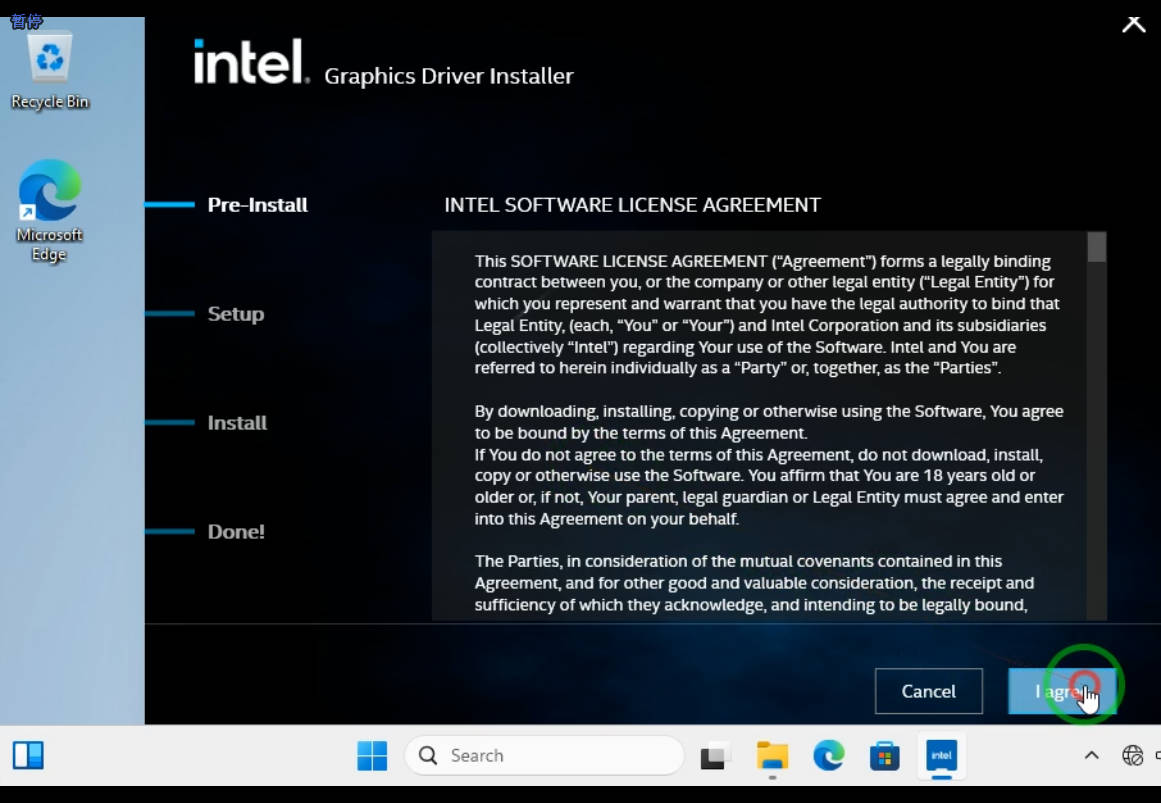Select the Microsoft Edge desktop shortcut
The image size is (1161, 803).
click(x=49, y=210)
